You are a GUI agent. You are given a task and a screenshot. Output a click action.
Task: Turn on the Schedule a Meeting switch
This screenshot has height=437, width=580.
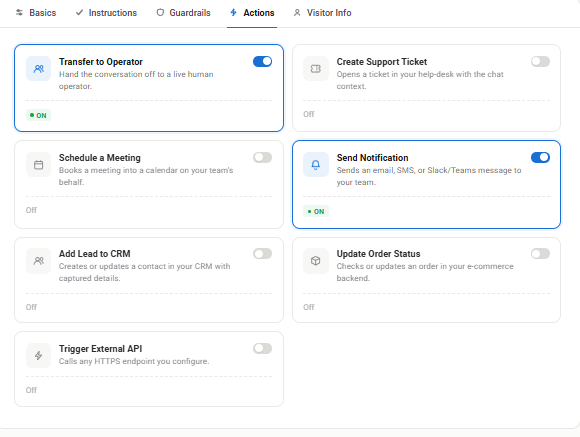(263, 158)
